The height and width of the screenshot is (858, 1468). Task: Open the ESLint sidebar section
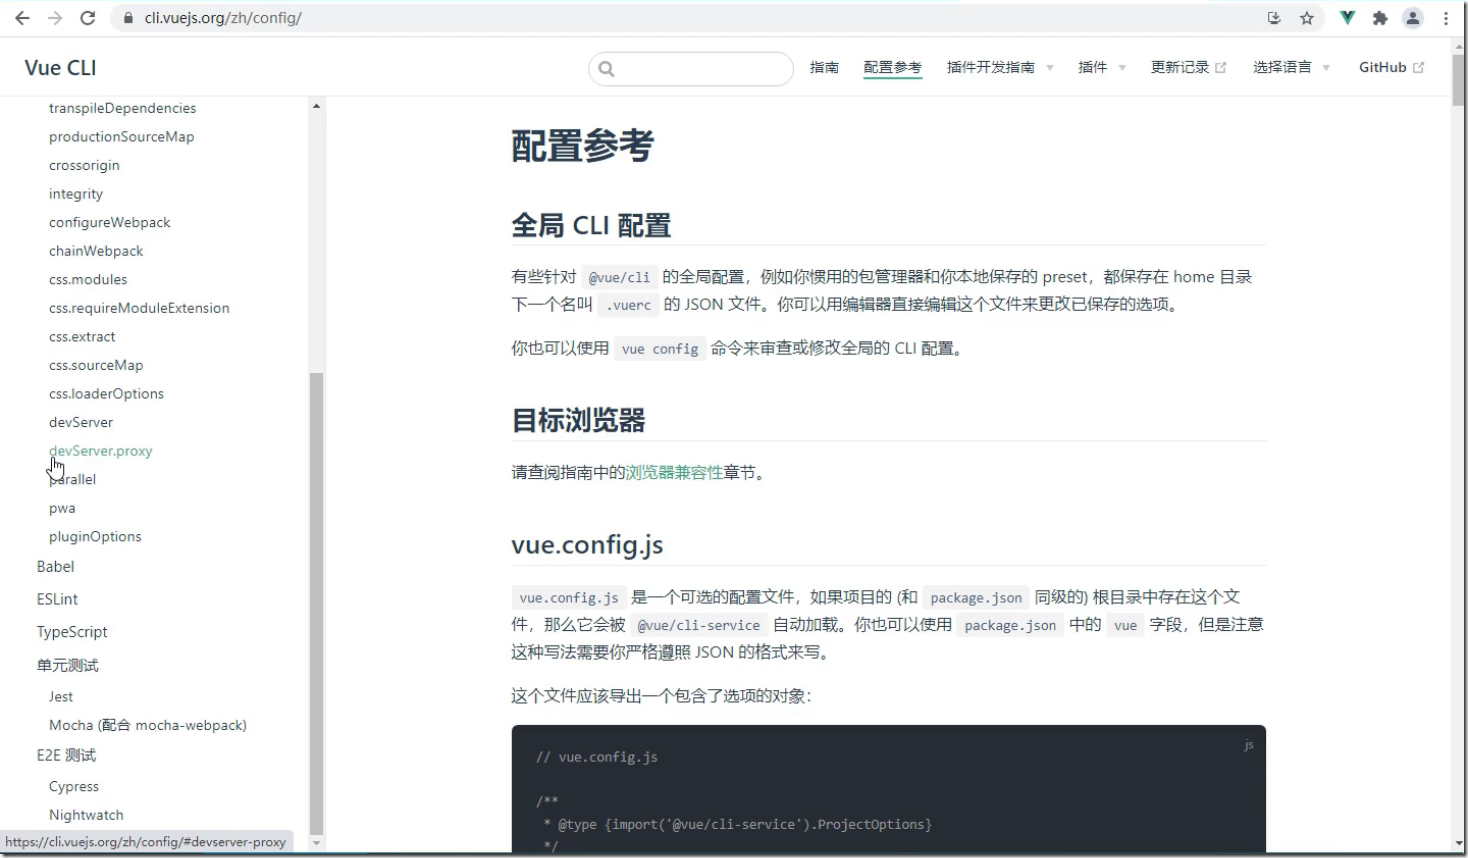point(57,599)
